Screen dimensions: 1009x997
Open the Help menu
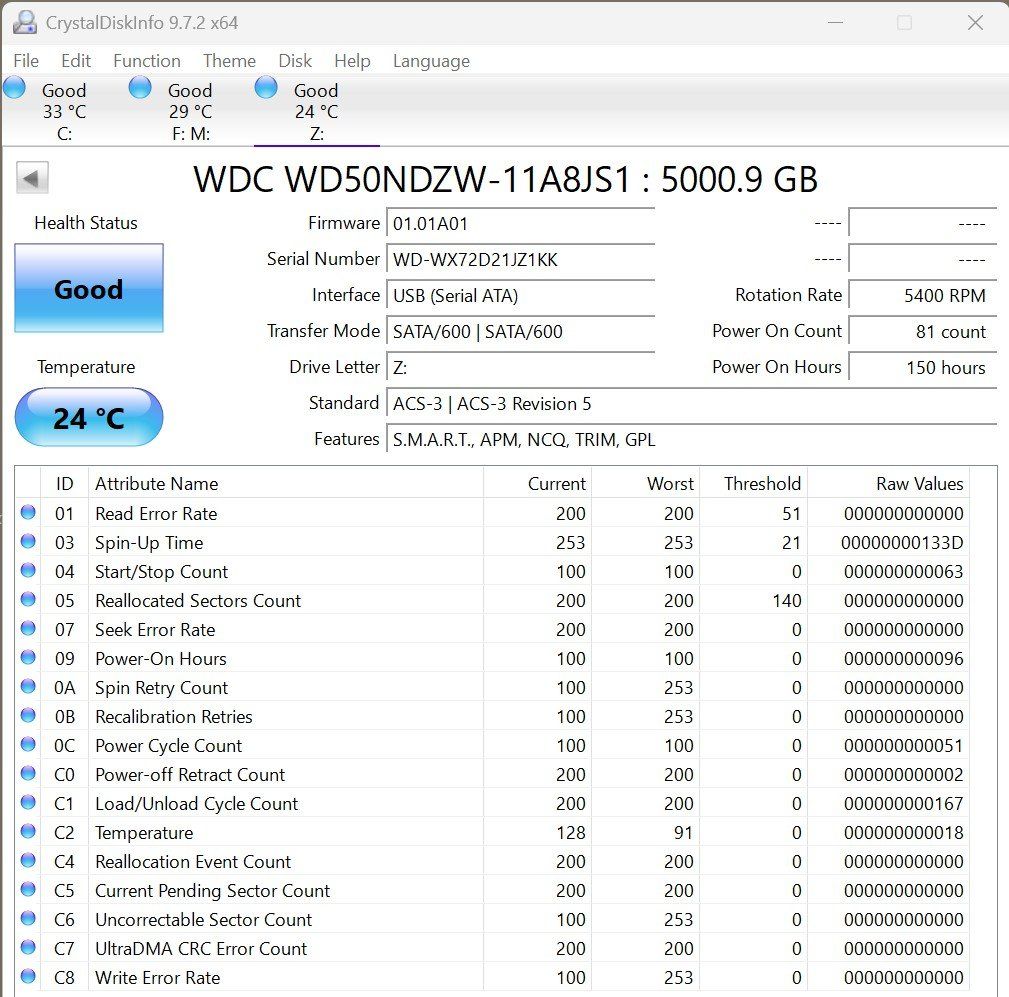[352, 61]
